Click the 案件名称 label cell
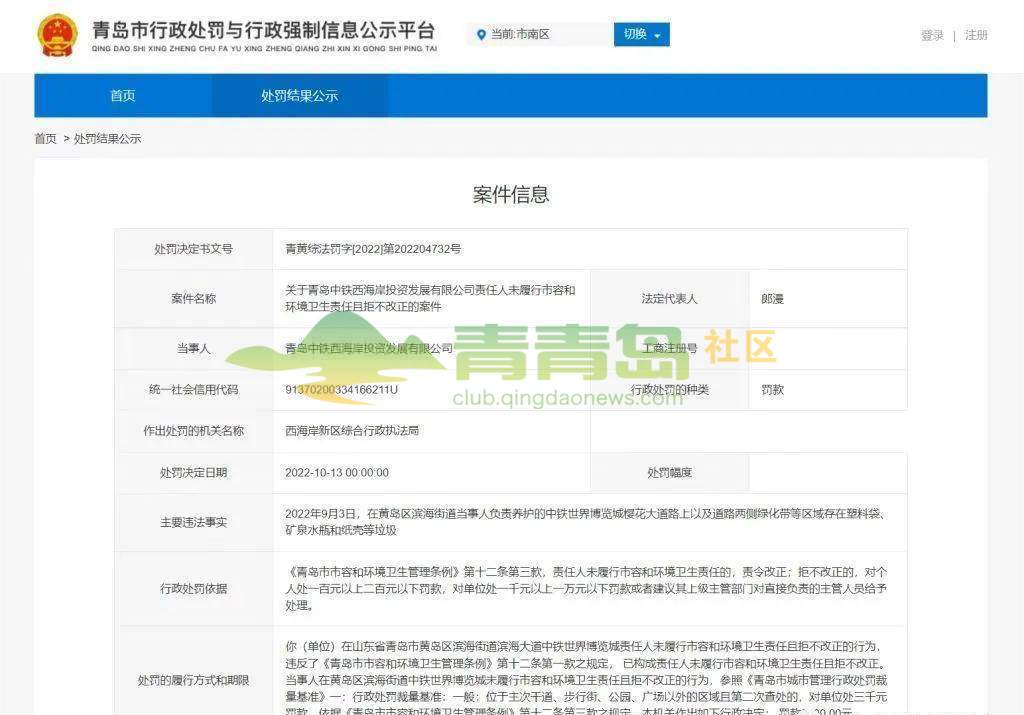The width and height of the screenshot is (1024, 715). coord(193,298)
